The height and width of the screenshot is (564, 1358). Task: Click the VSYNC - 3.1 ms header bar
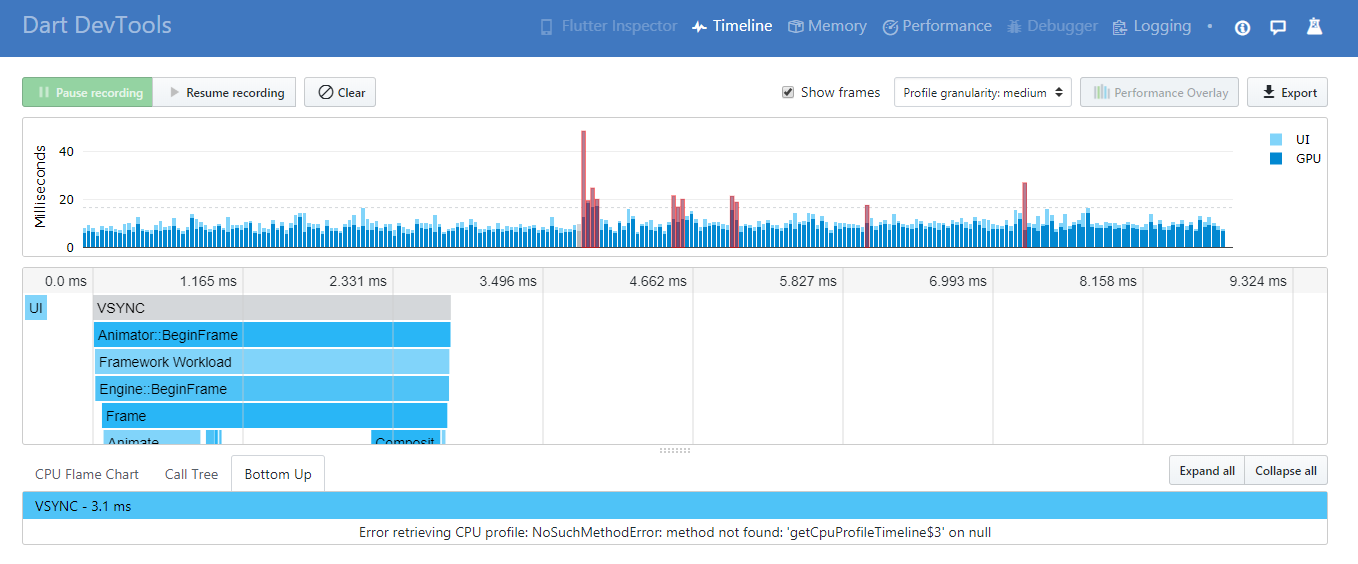point(675,506)
